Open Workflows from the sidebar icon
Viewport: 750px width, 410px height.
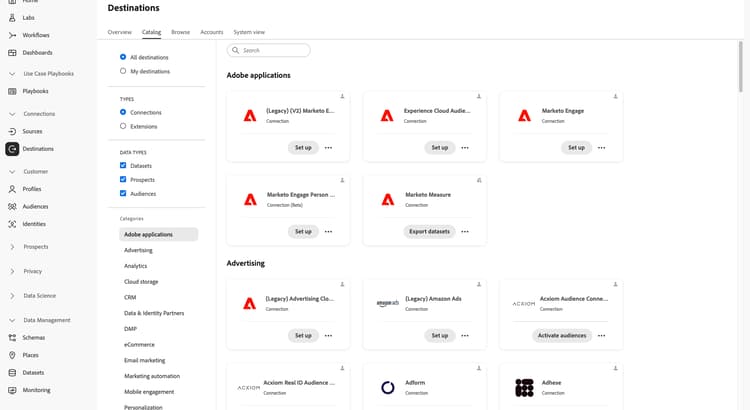[12, 35]
